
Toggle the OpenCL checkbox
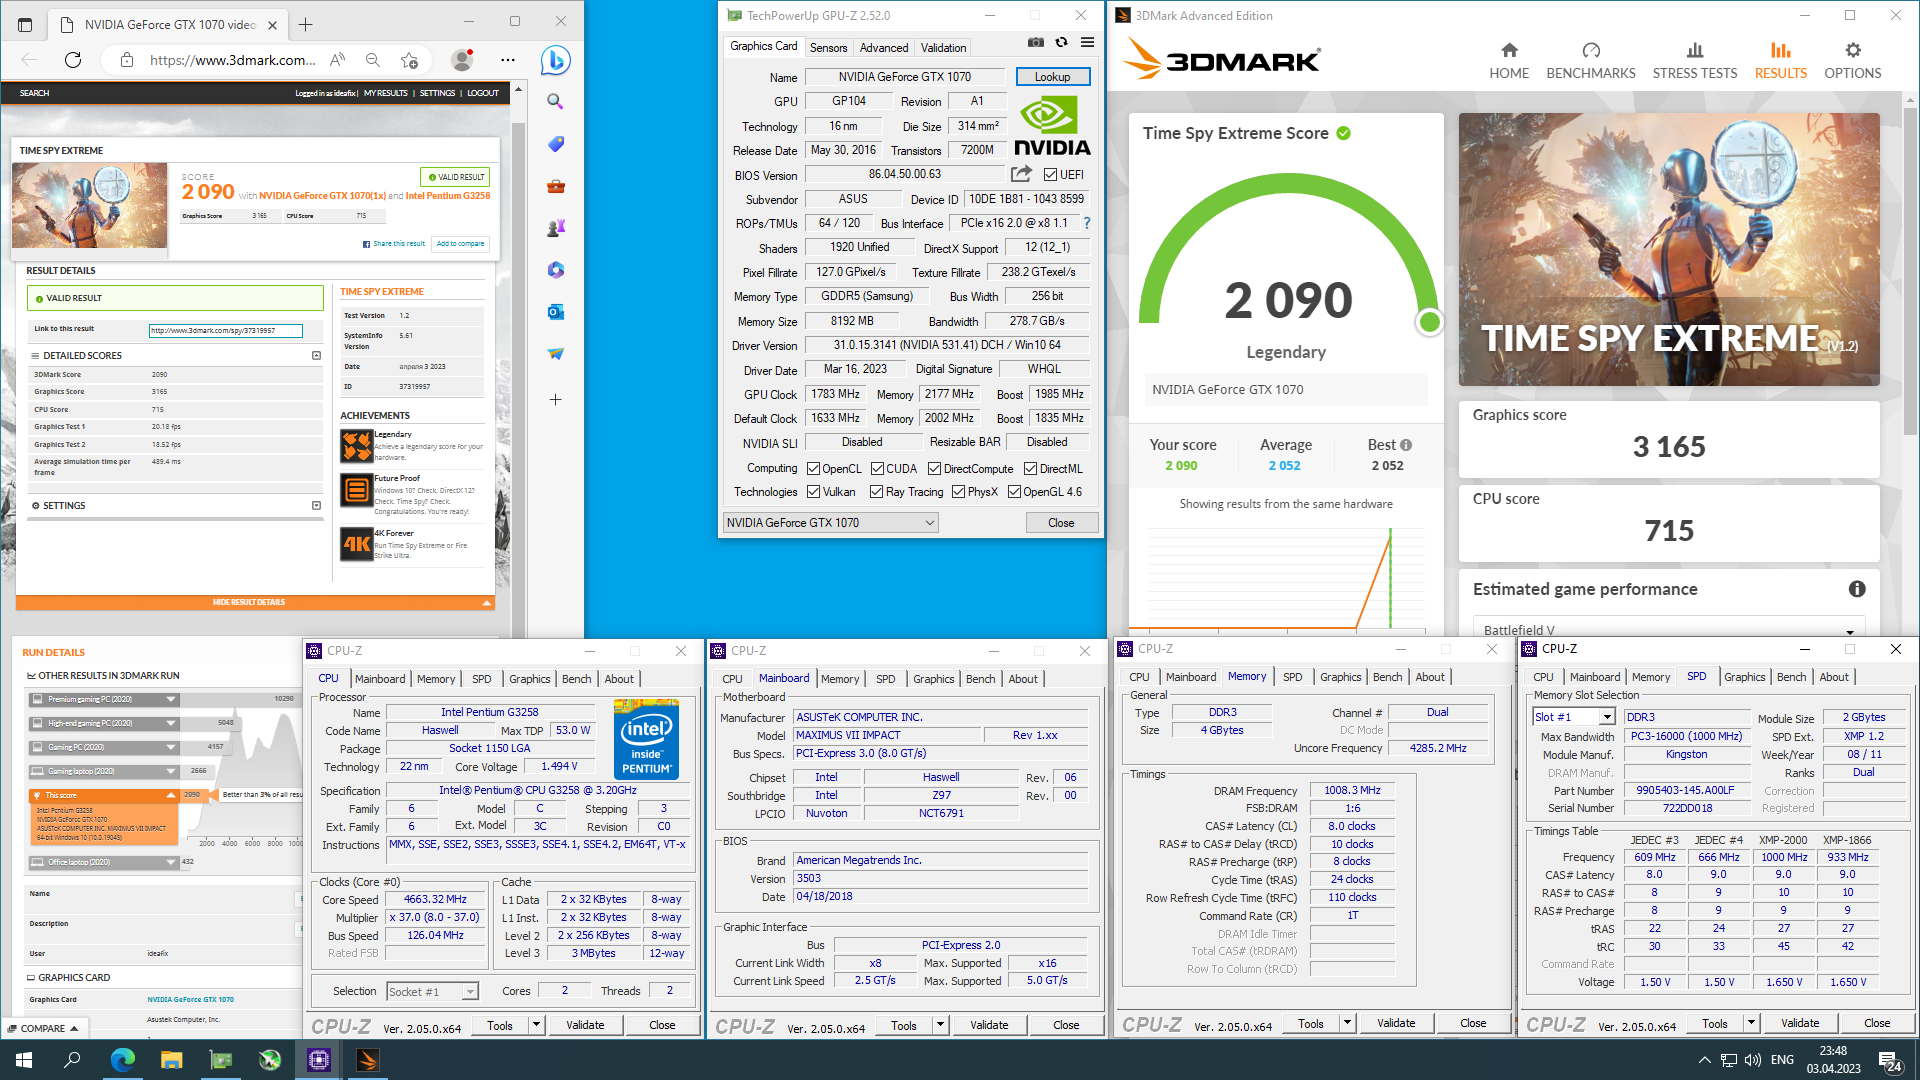click(813, 469)
